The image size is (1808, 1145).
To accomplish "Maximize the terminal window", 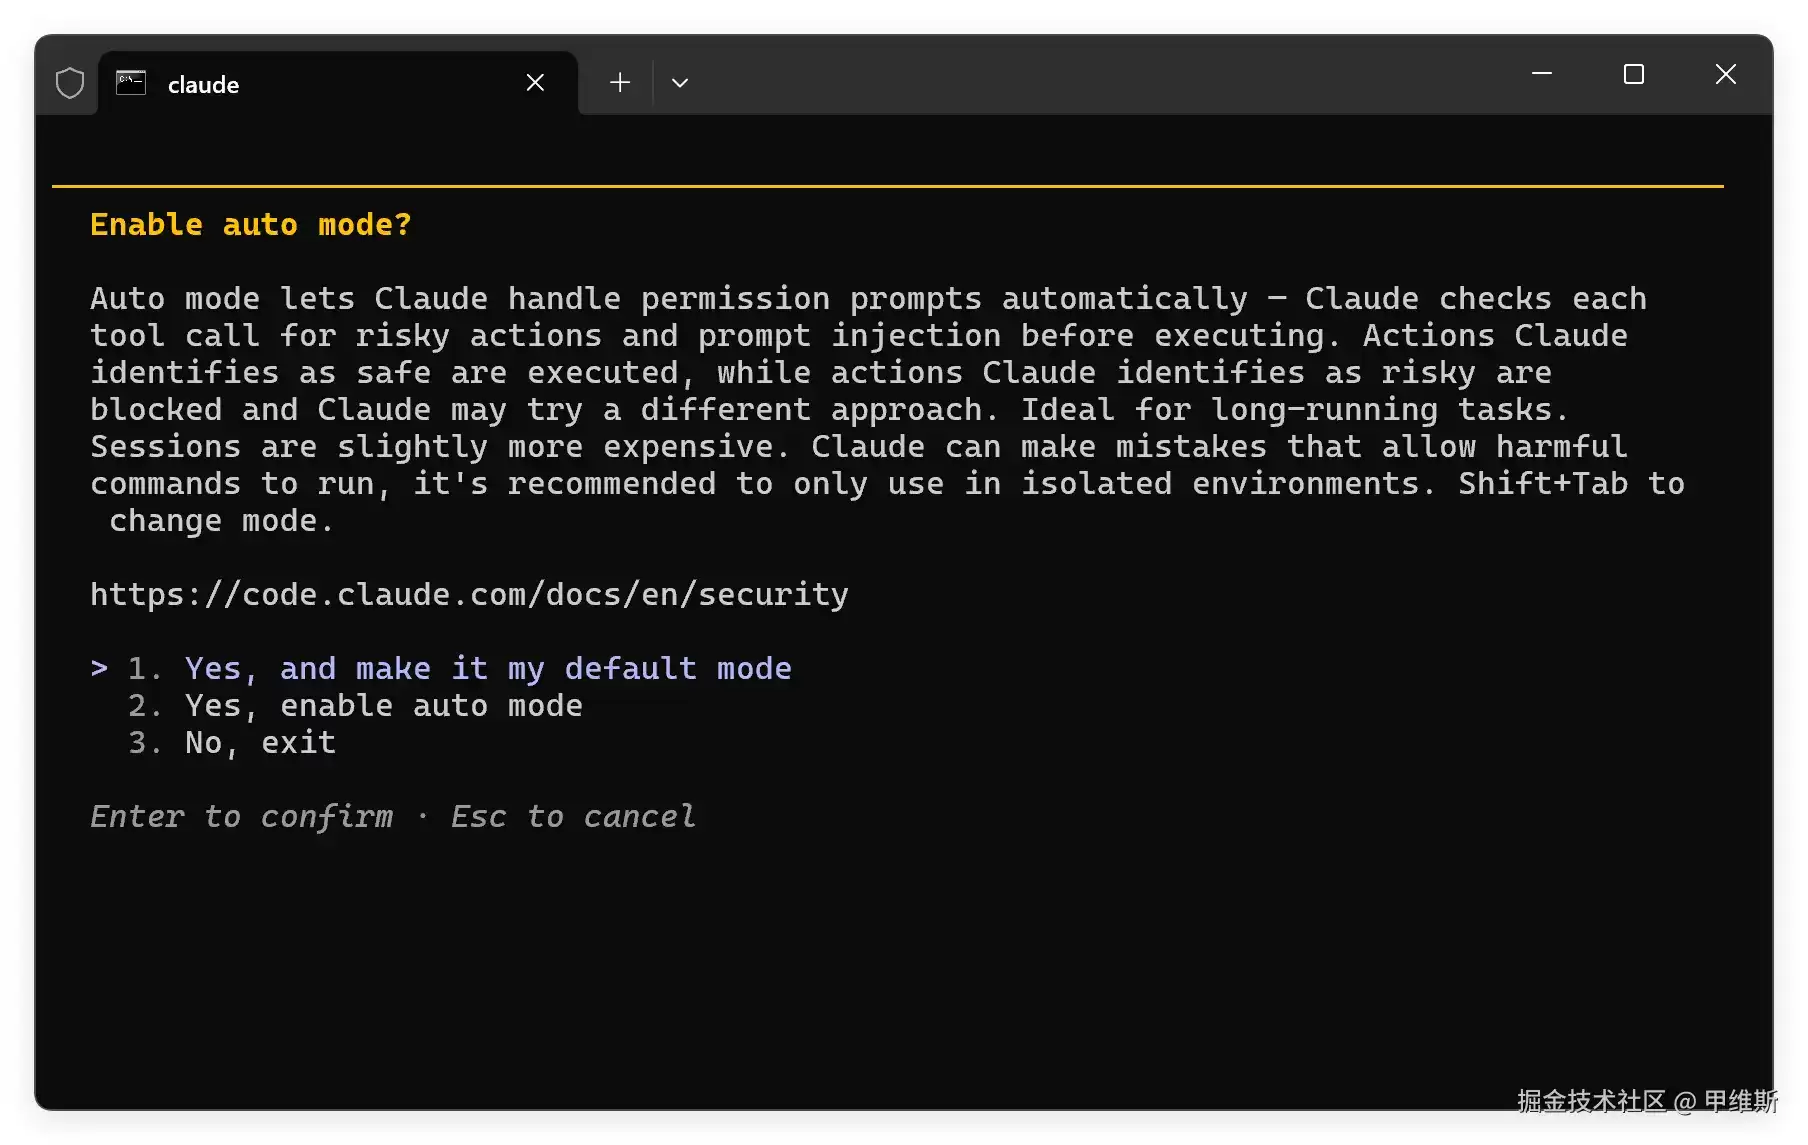I will coord(1634,74).
